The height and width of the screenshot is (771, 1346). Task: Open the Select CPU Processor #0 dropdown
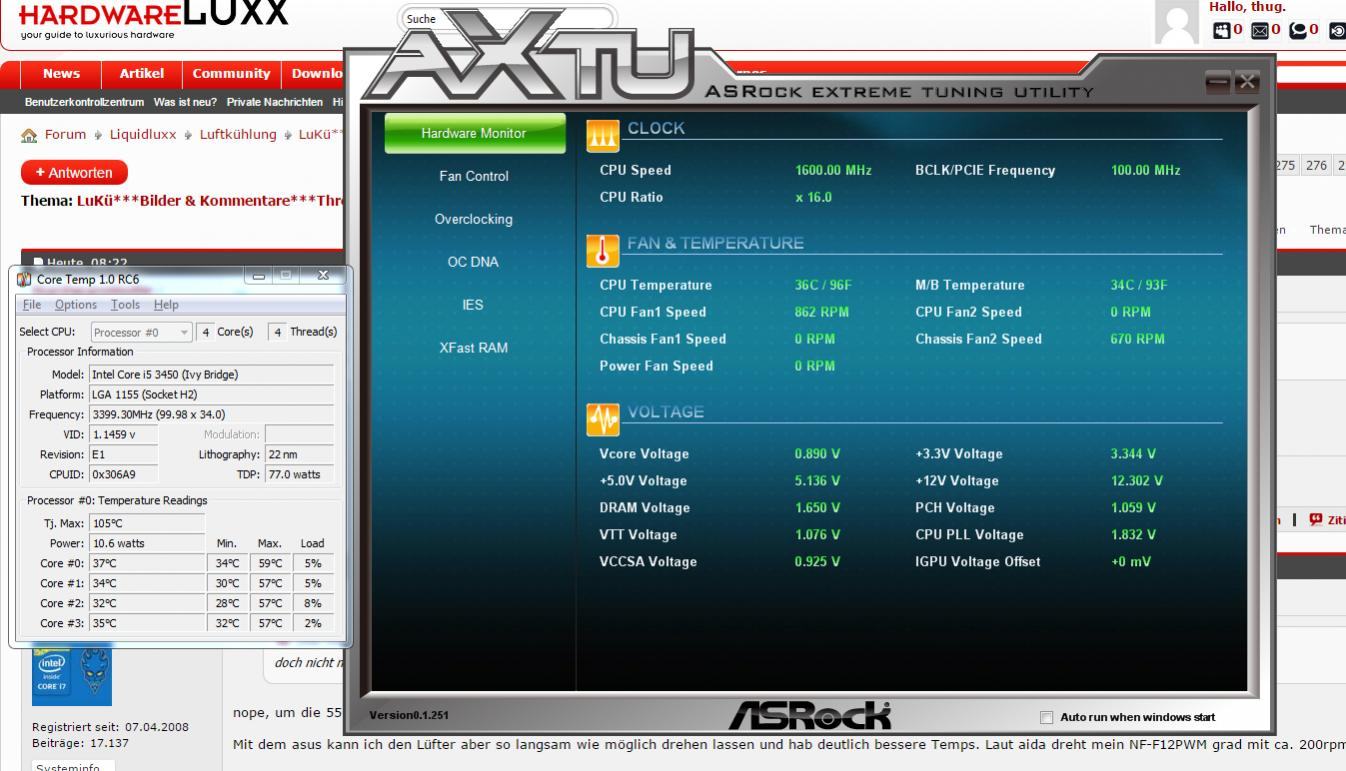[x=142, y=332]
